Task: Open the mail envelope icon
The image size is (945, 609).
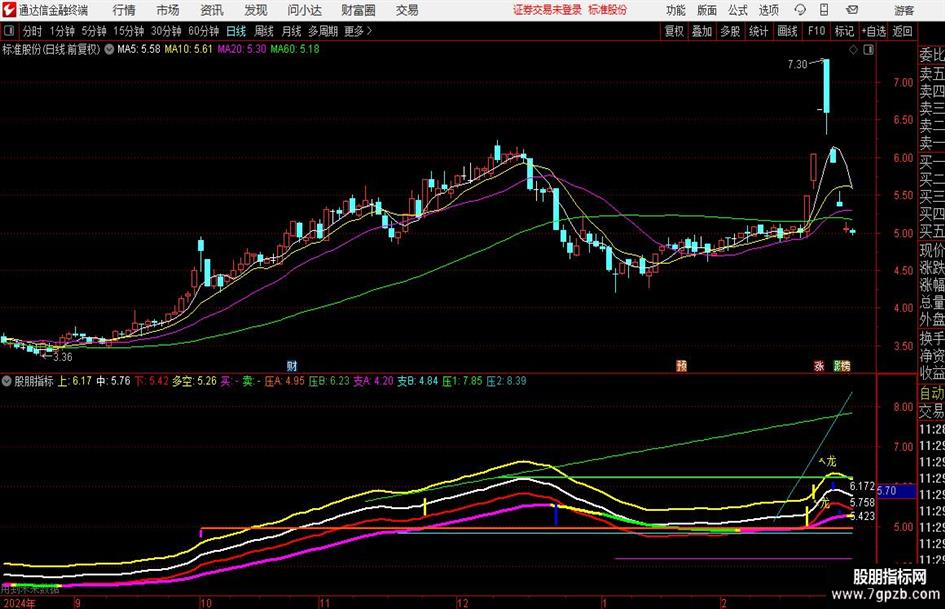Action: (x=852, y=10)
